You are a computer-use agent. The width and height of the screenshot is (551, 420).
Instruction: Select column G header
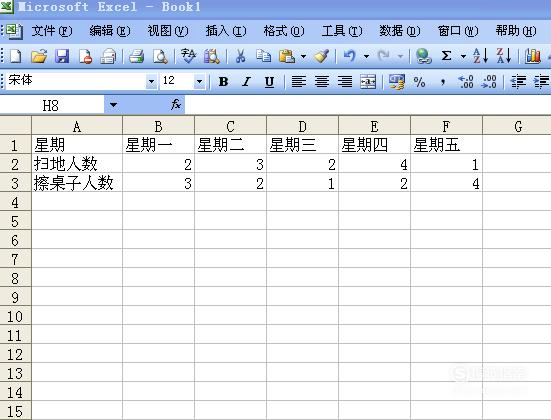pos(517,126)
